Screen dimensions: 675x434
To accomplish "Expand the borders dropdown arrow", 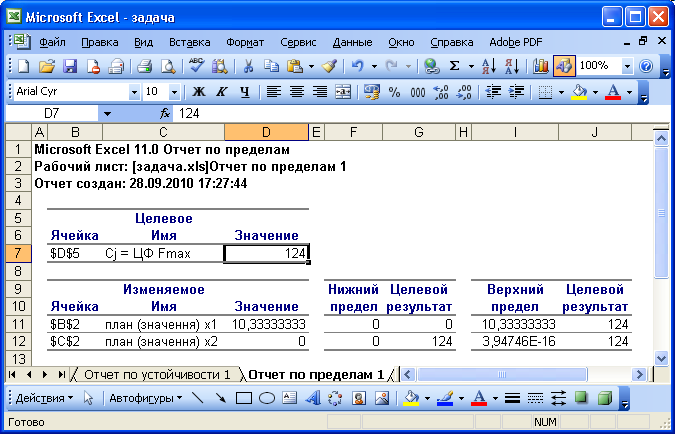I will pyautogui.click(x=561, y=92).
